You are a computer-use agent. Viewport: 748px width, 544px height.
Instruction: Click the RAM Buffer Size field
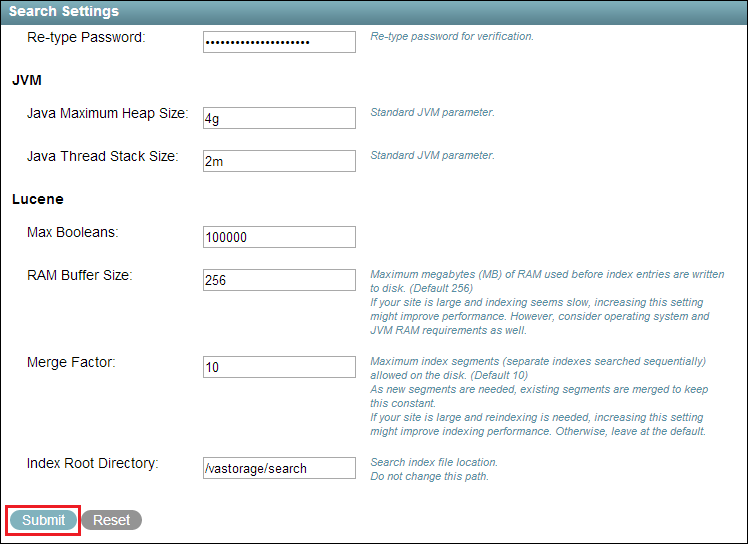(x=279, y=280)
